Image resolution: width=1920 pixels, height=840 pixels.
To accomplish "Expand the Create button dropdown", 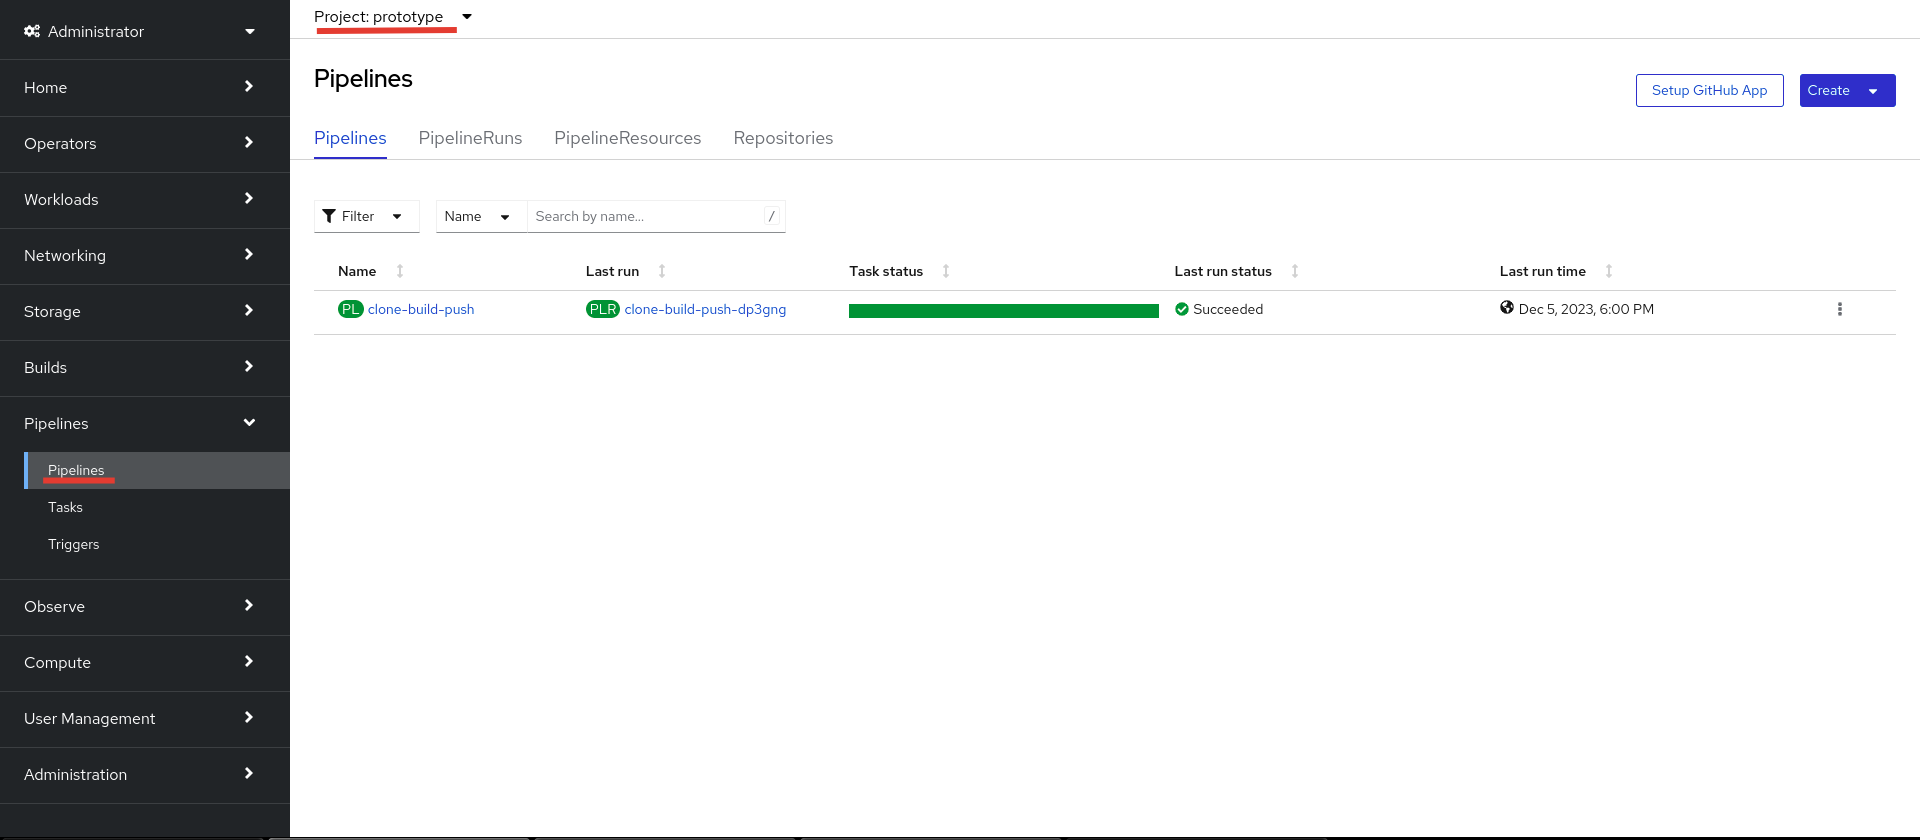I will tap(1873, 91).
